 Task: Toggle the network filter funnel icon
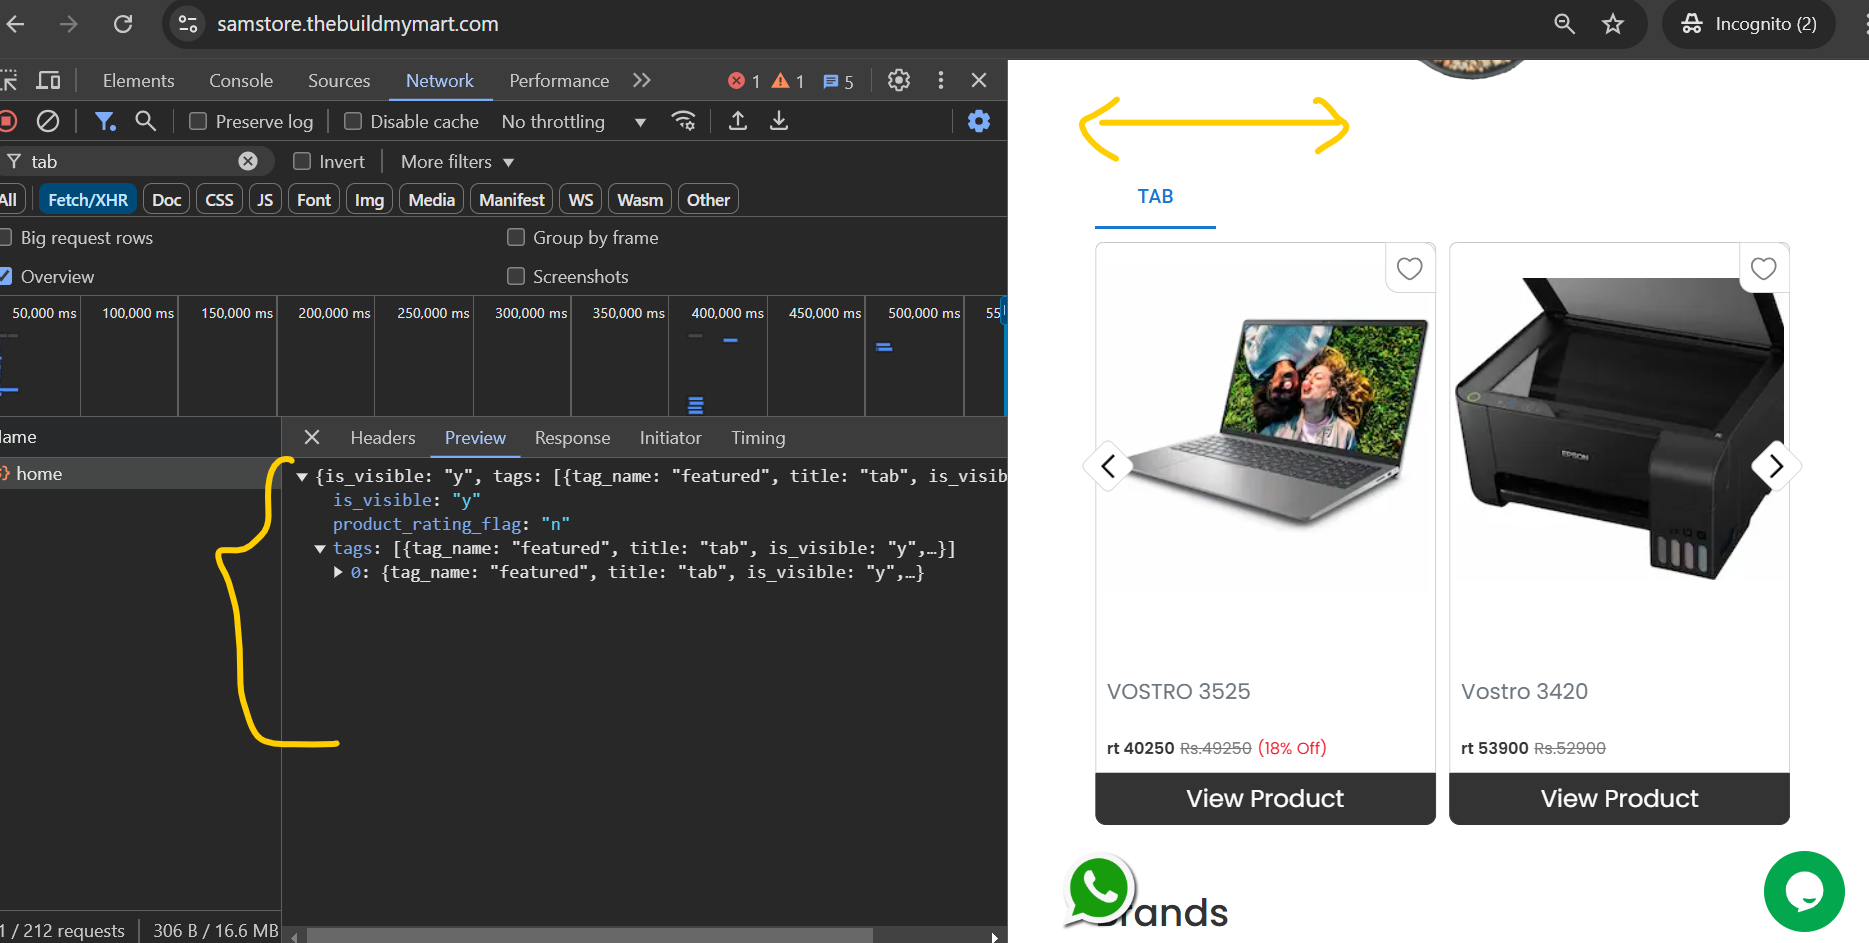(105, 121)
